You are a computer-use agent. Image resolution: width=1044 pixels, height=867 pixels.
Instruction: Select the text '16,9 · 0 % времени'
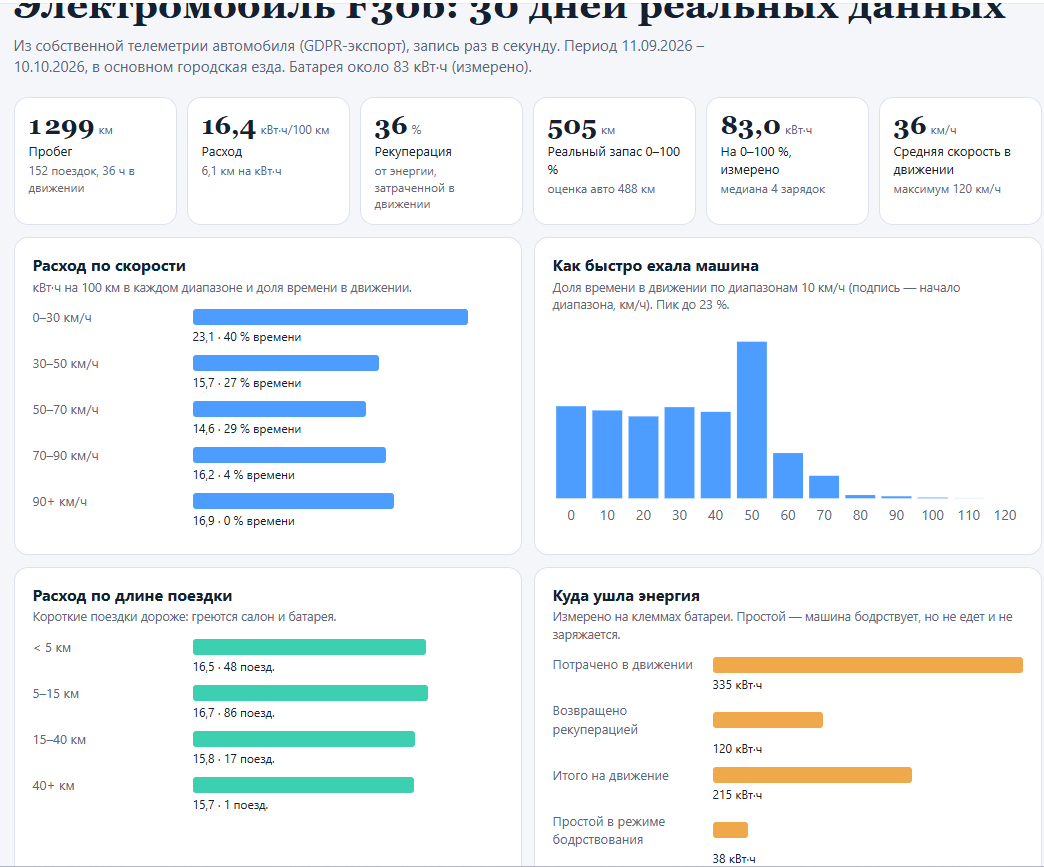tap(244, 521)
